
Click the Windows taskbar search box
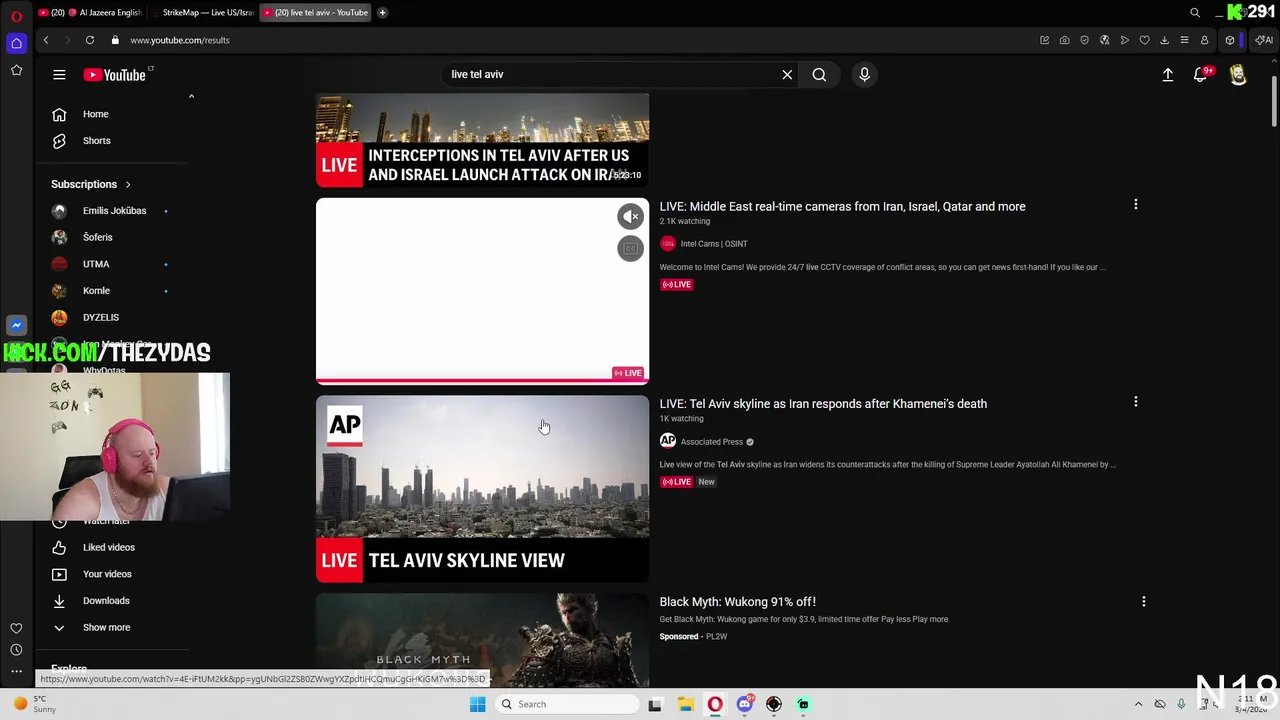567,704
